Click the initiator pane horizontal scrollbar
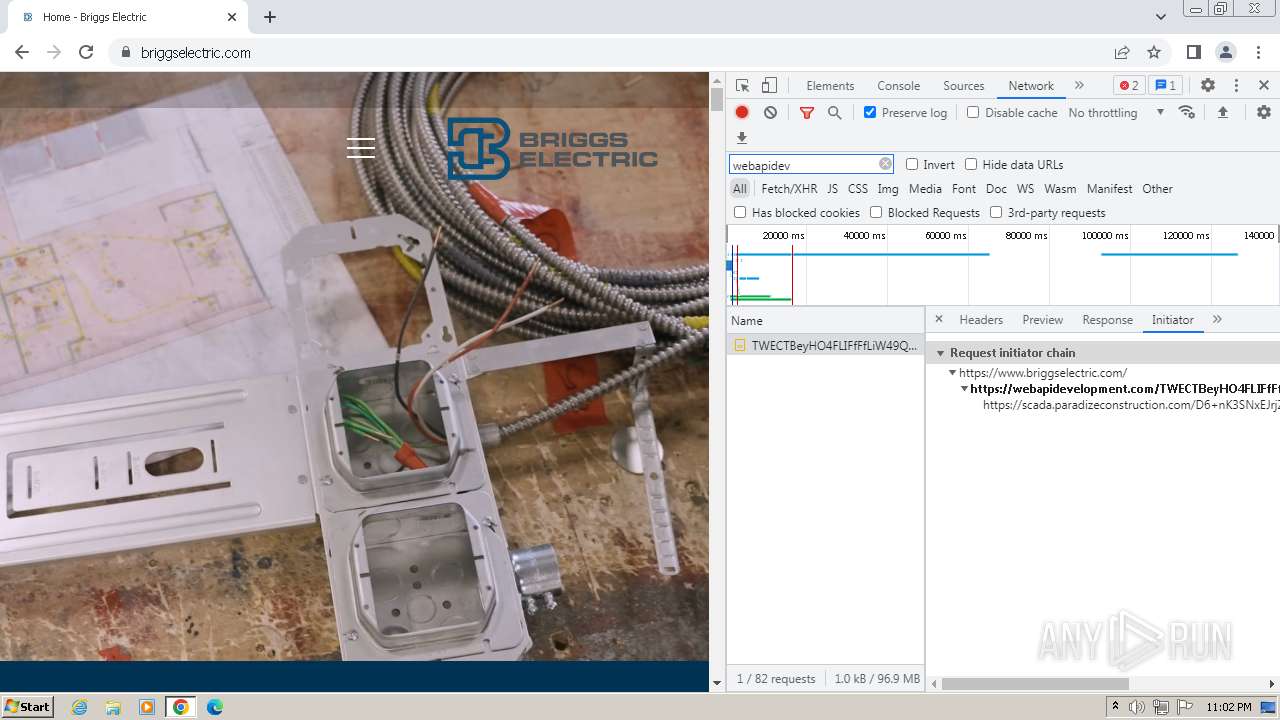Screen dimensions: 1280x720 pos(1035,684)
